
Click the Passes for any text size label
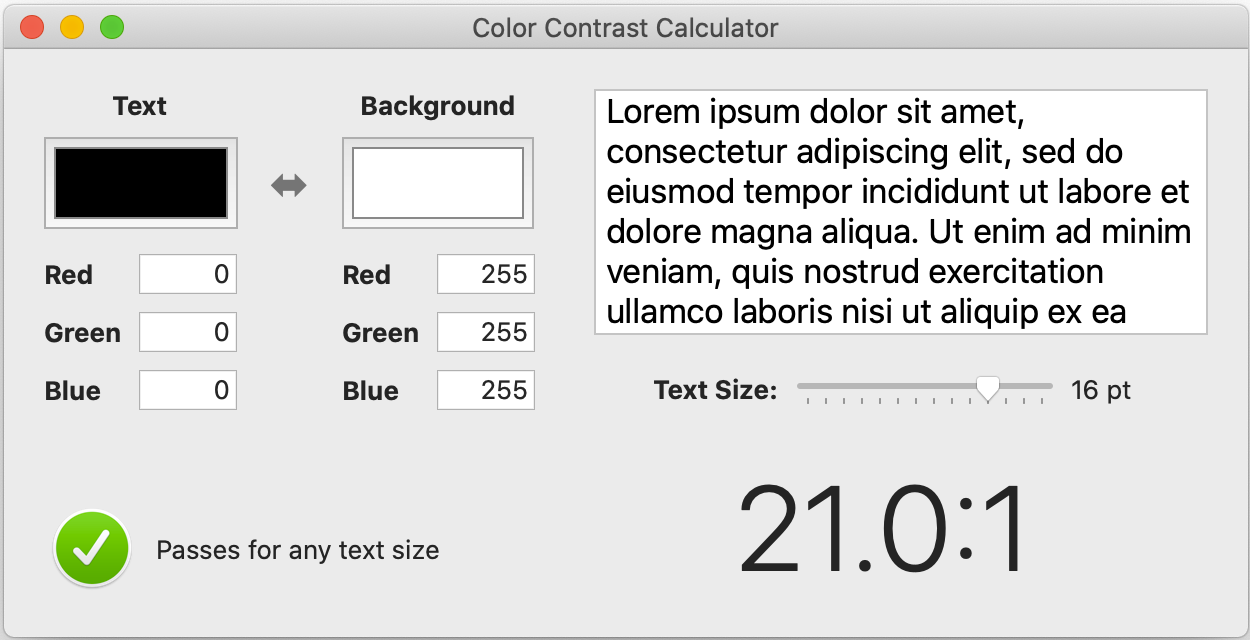(298, 549)
